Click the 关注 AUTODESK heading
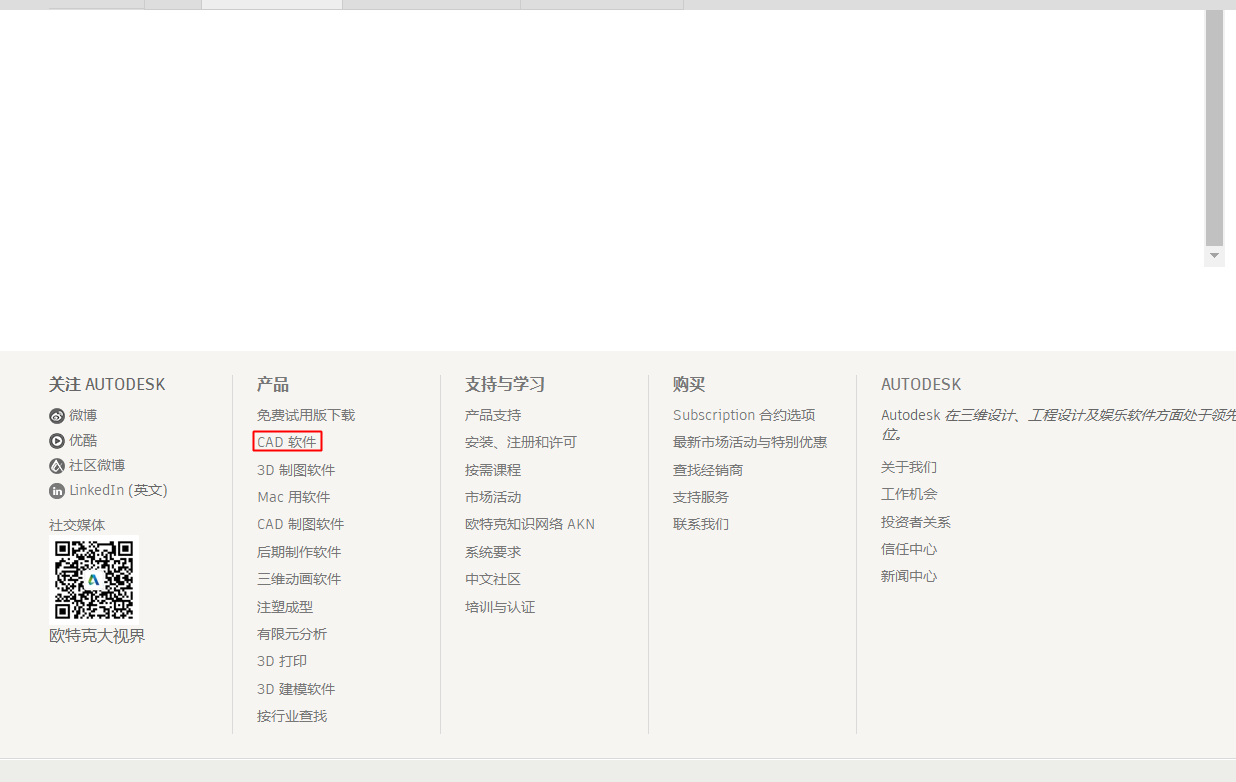This screenshot has width=1236, height=782. pyautogui.click(x=107, y=384)
